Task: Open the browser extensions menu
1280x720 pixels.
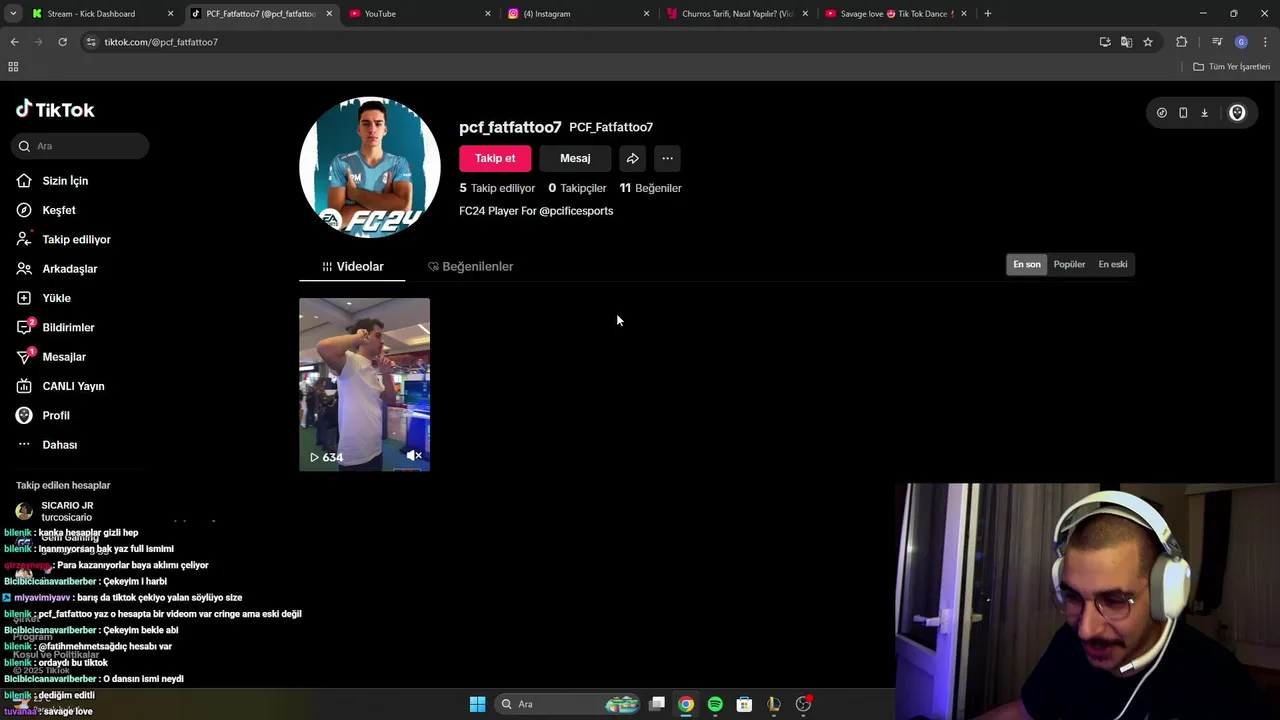Action: pos(1182,42)
